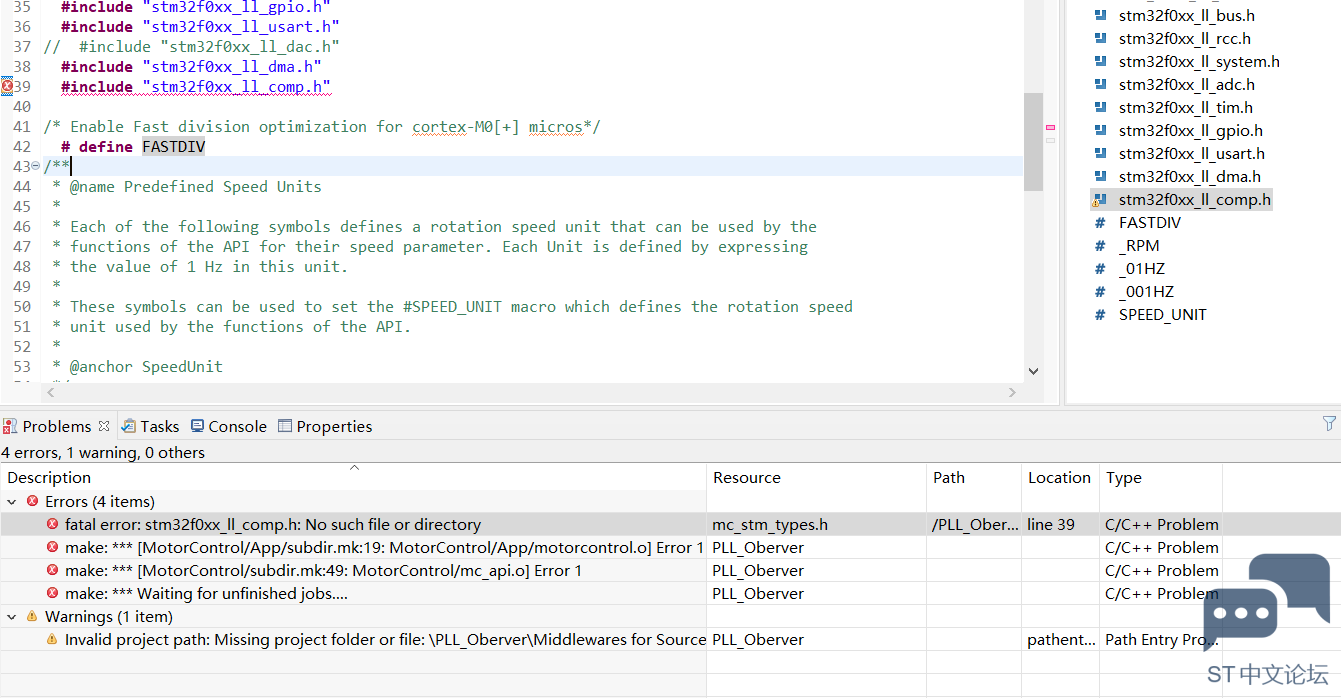Click the include stm32f0xx_ll_comp.h code line
1341x698 pixels.
click(x=195, y=87)
